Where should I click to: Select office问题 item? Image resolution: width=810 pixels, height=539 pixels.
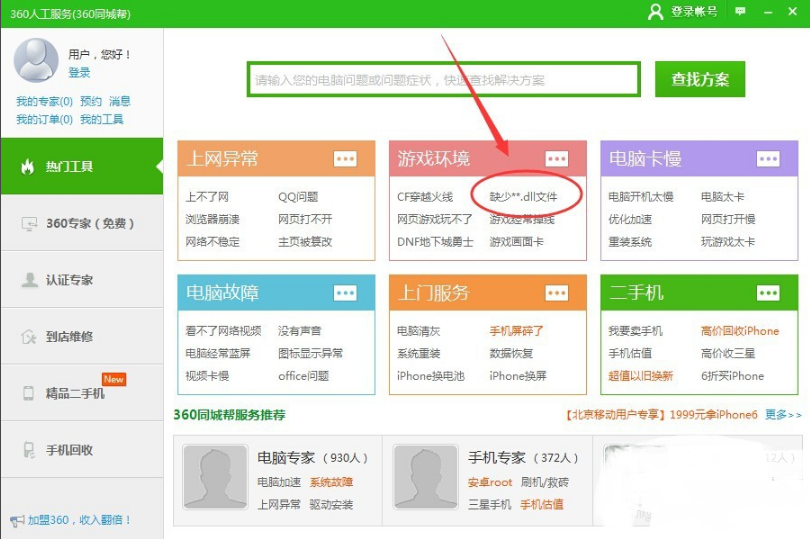click(303, 376)
